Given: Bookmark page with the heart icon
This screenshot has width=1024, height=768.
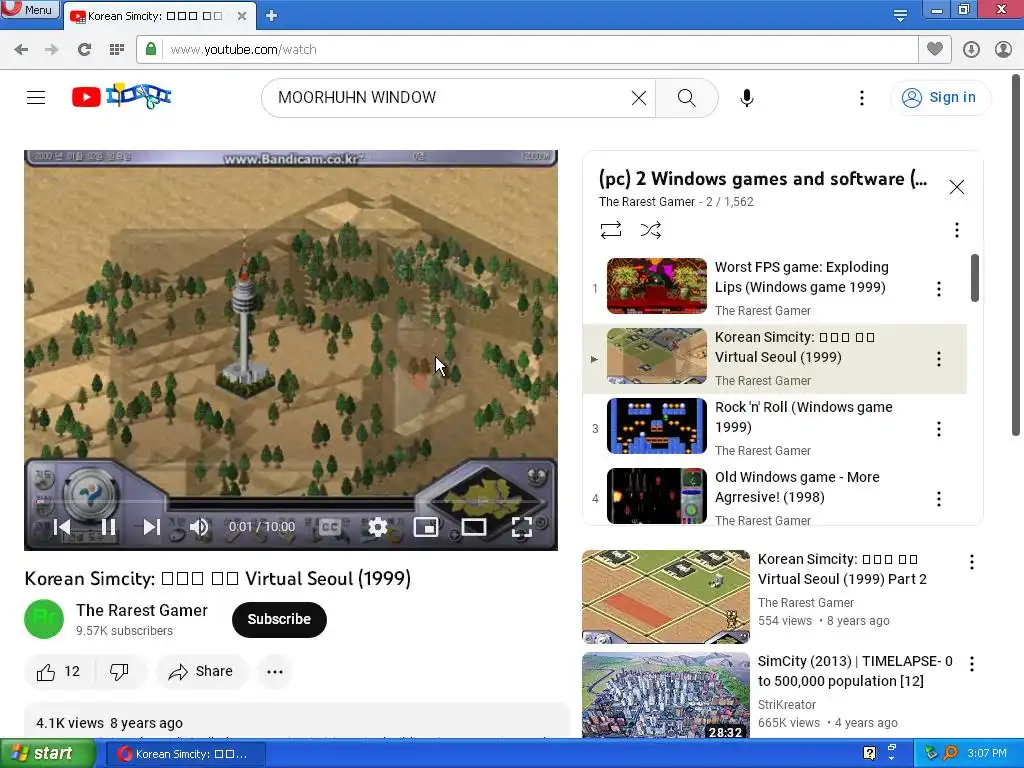Looking at the screenshot, I should coord(935,49).
